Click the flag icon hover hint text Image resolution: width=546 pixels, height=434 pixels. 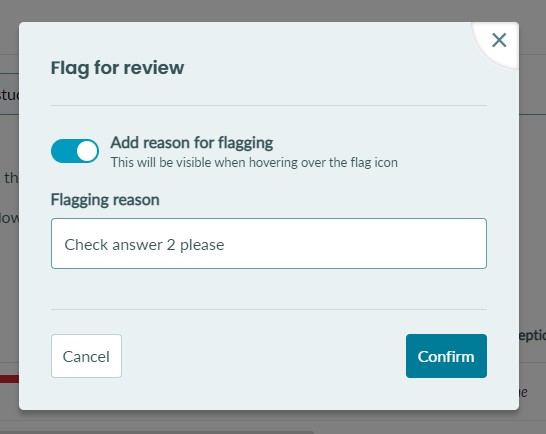click(x=254, y=163)
